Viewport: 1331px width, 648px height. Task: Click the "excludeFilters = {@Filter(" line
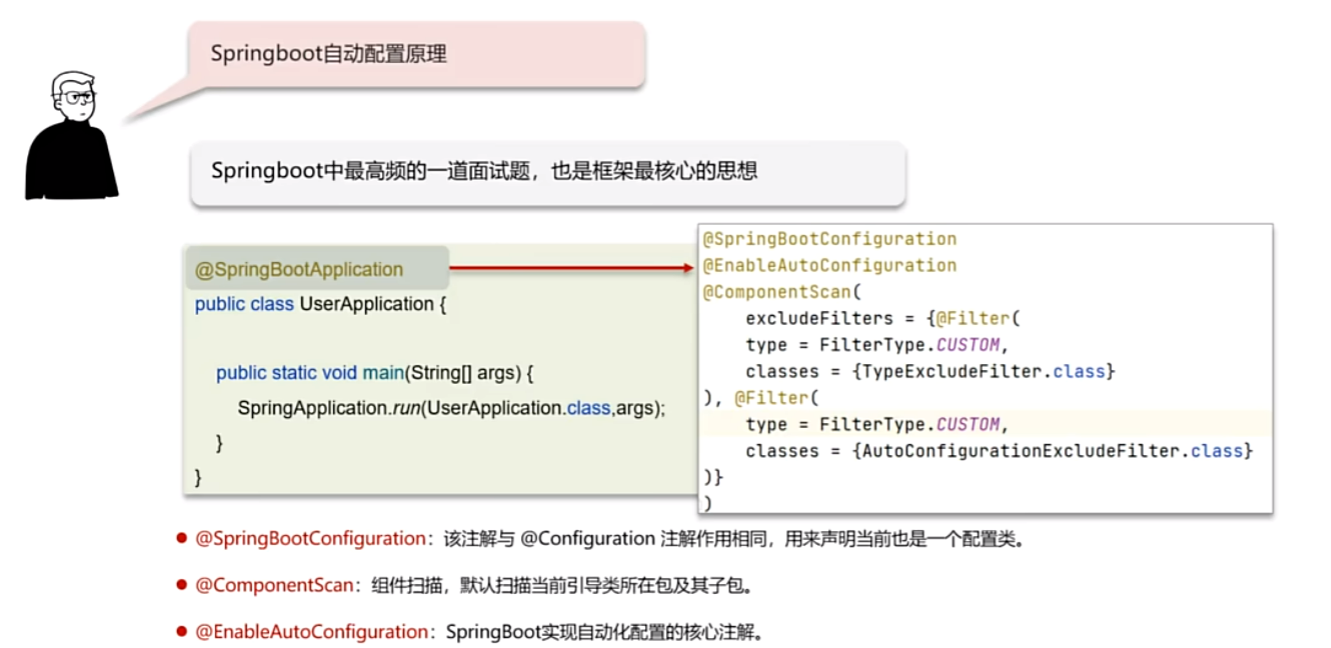tap(881, 319)
